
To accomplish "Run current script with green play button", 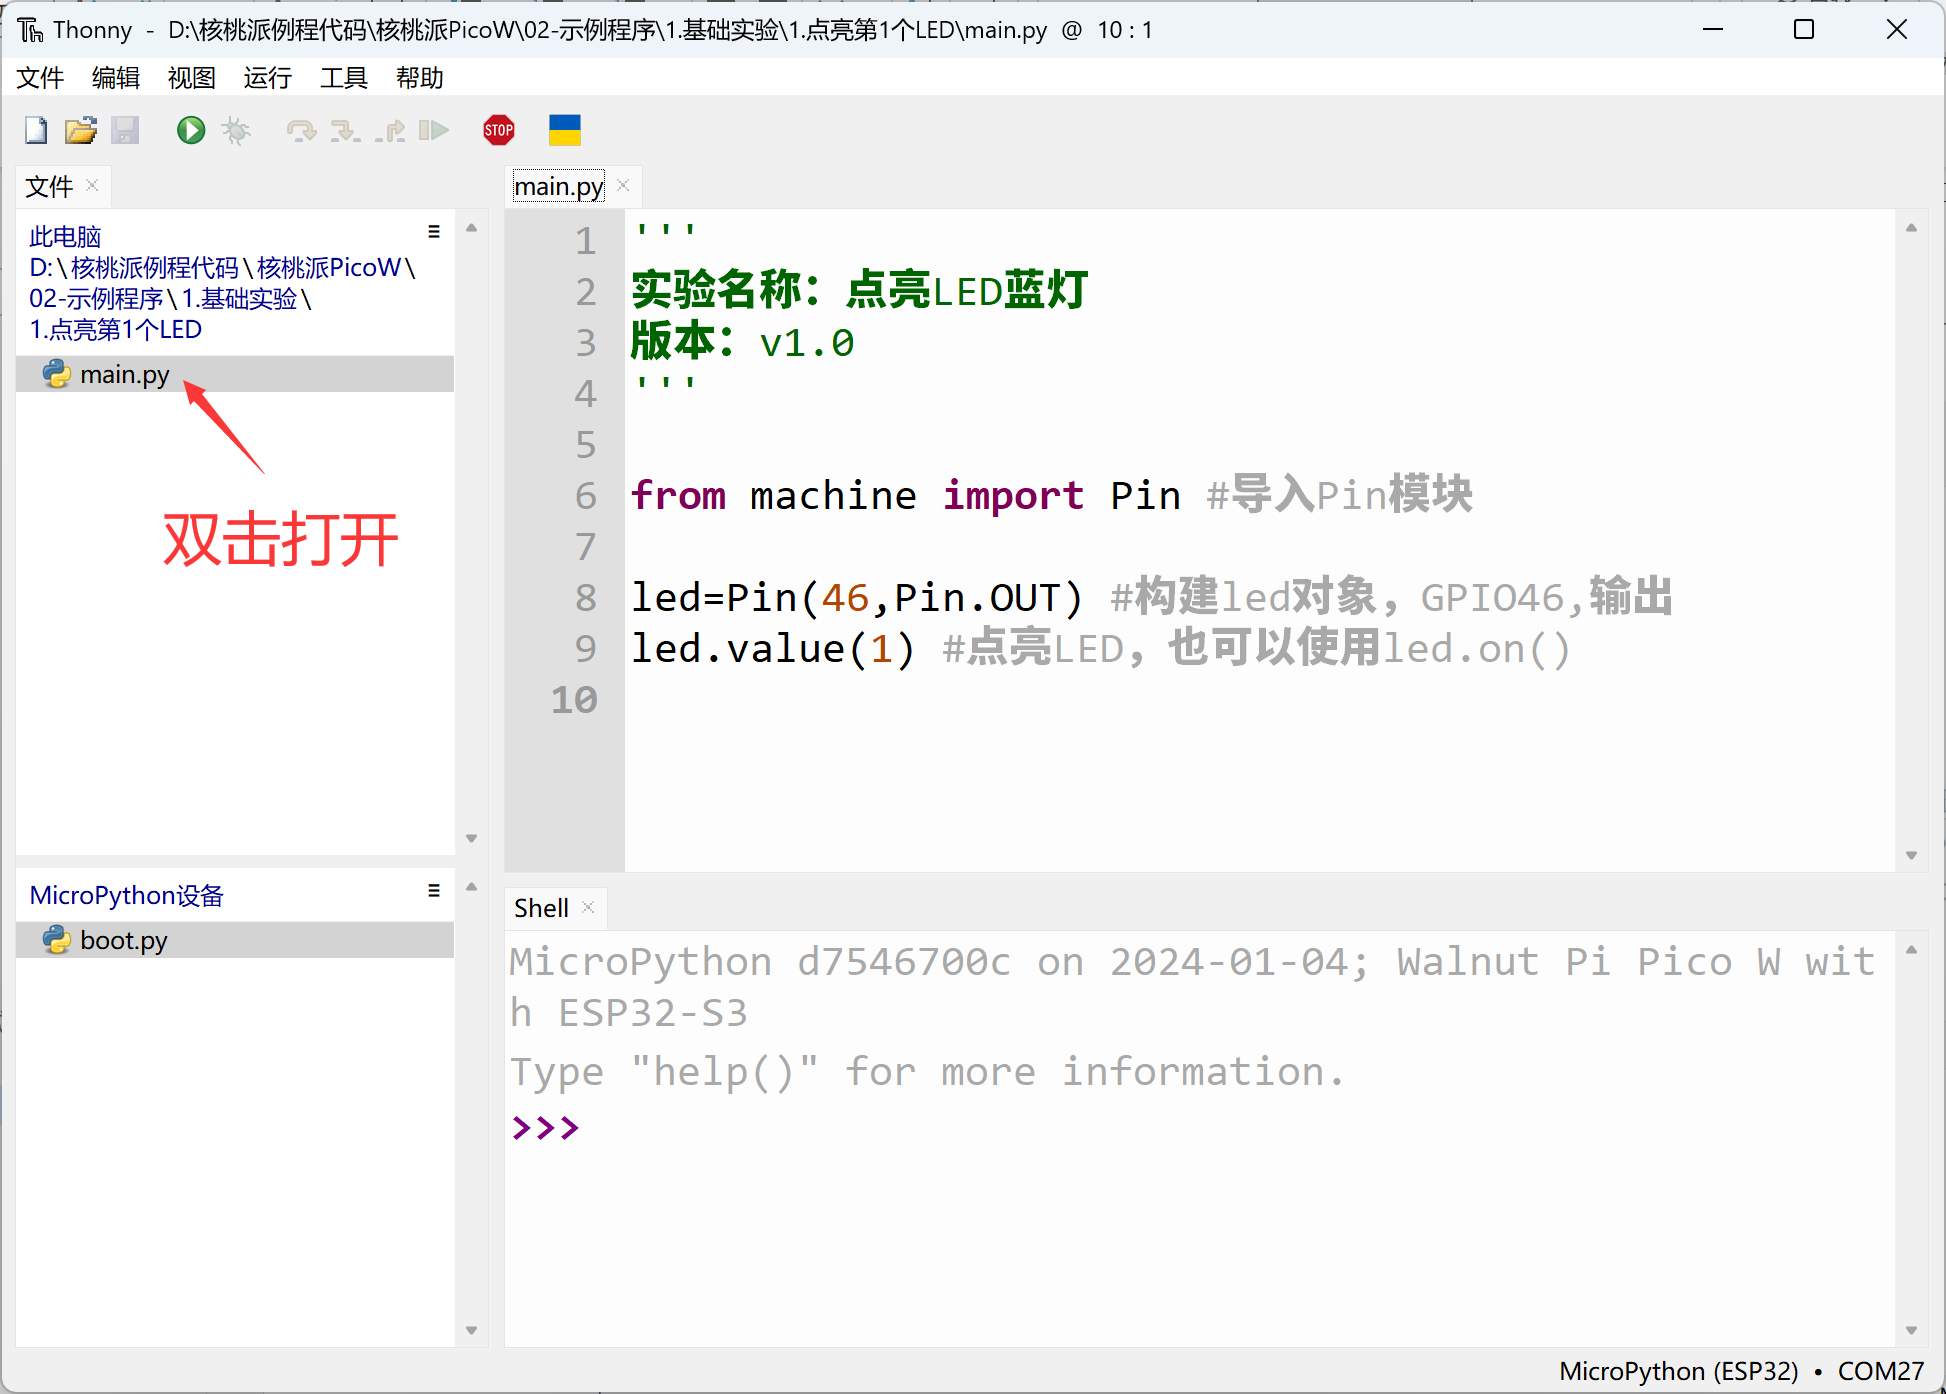I will coord(191,130).
